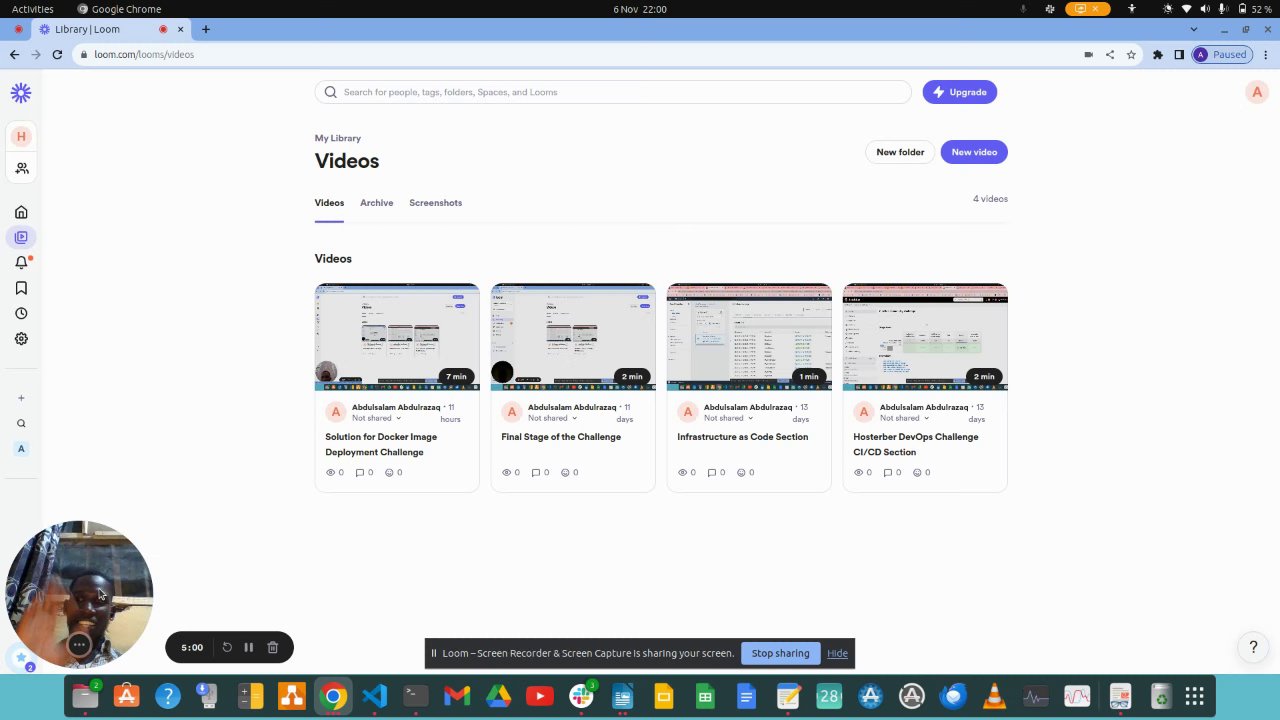Open Watch Later bookmark icon in sidebar

click(x=21, y=288)
